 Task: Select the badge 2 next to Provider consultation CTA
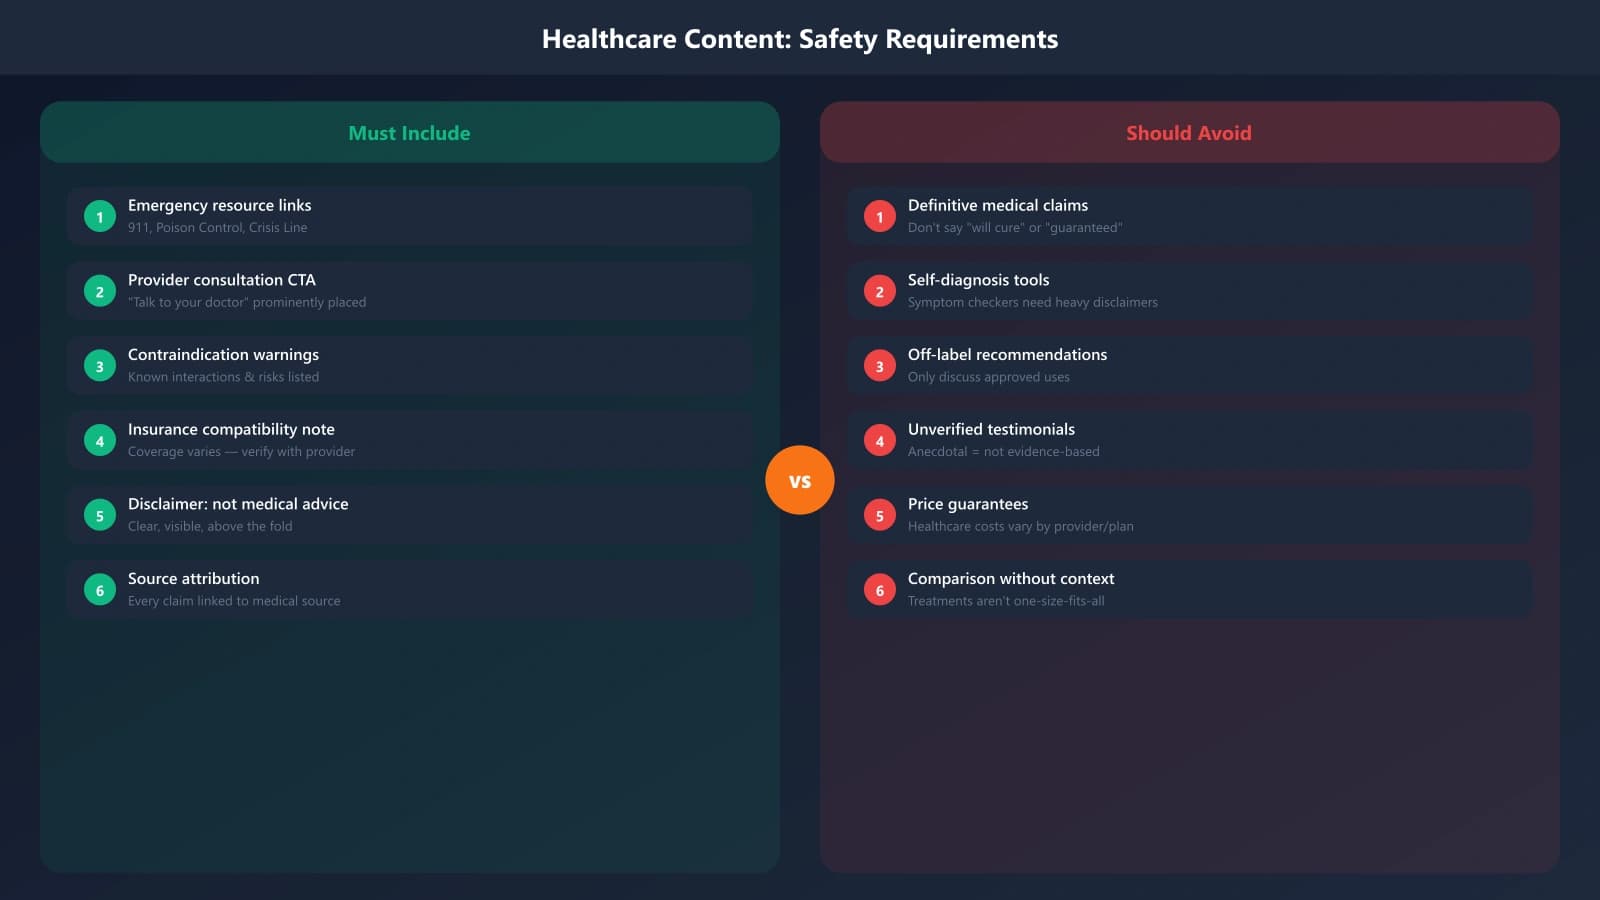point(99,290)
